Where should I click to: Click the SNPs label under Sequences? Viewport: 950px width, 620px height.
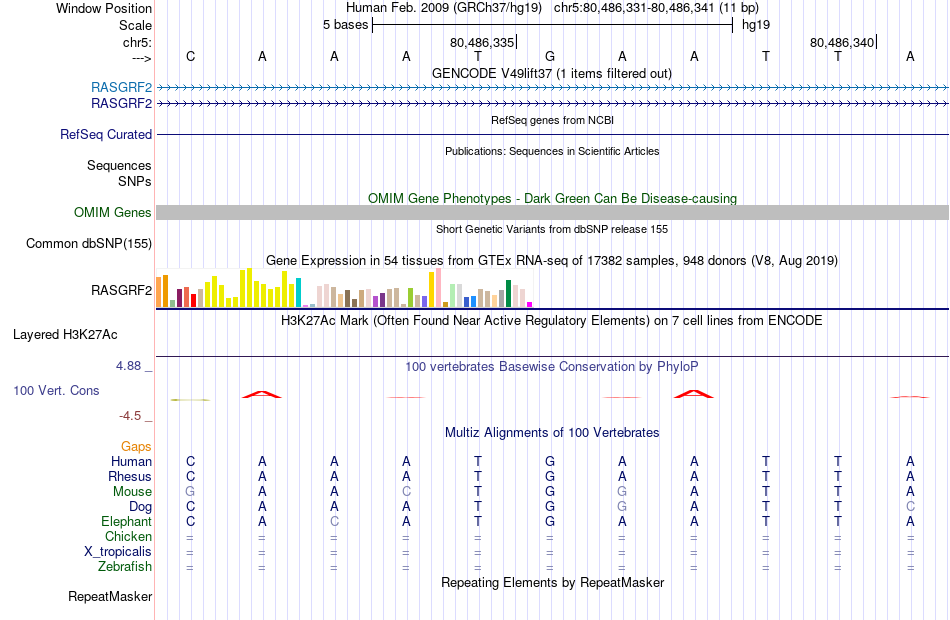click(x=135, y=182)
